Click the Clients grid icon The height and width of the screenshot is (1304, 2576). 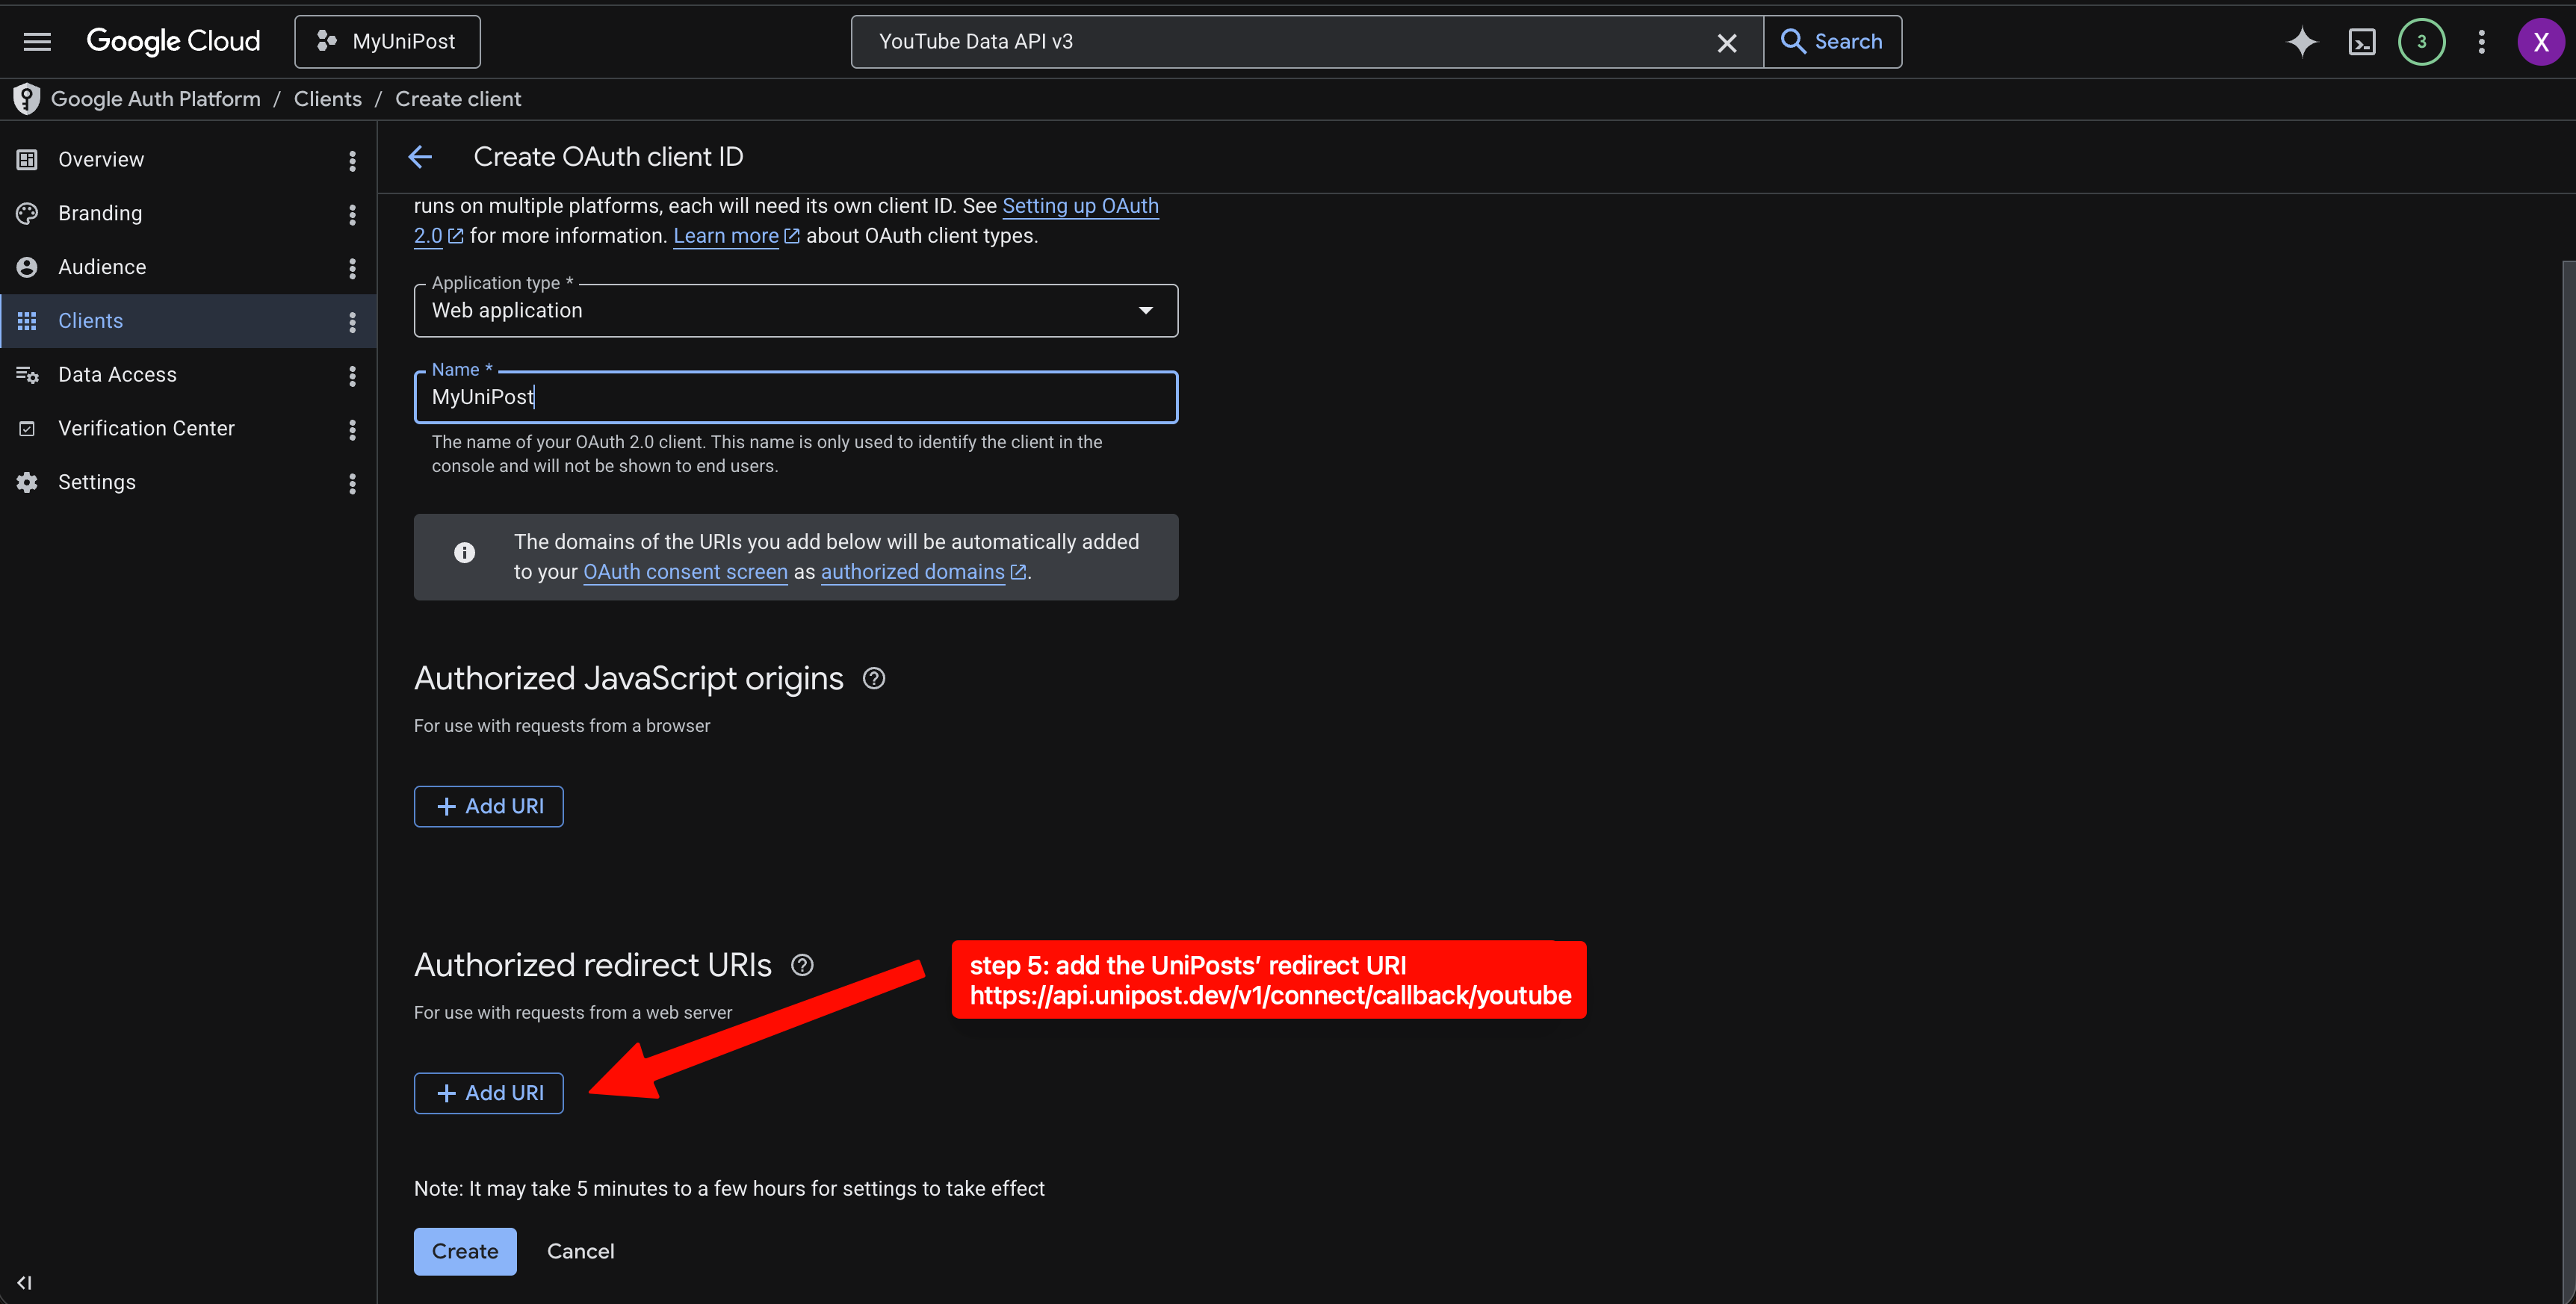pos(27,321)
